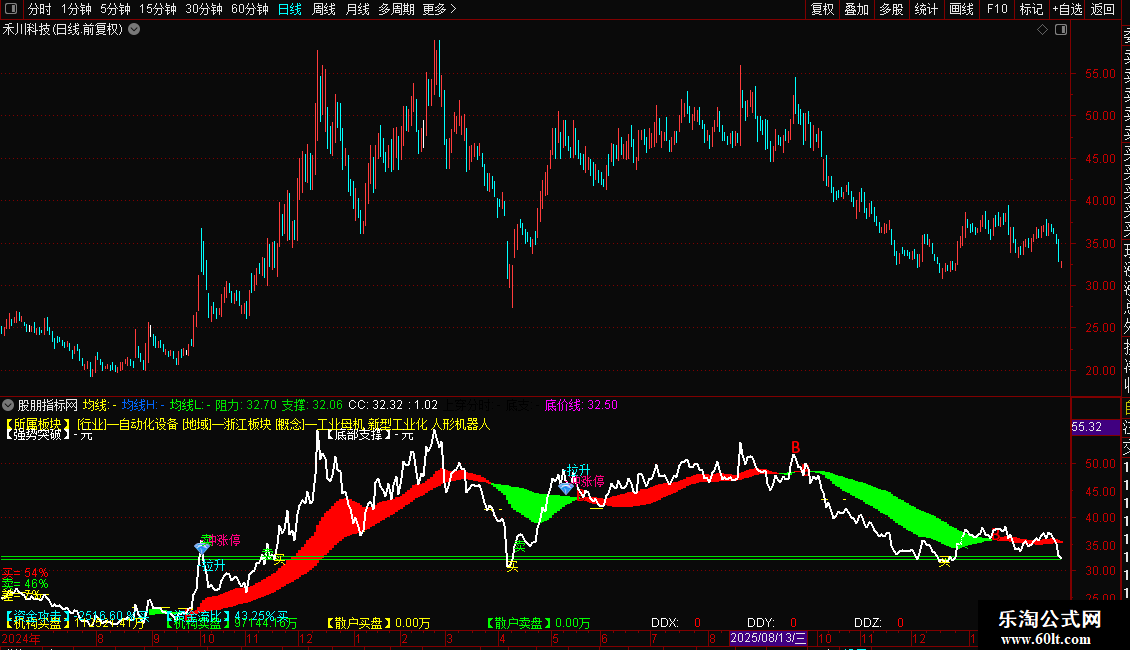Screen dimensions: 1130x650
Task: Click the 55.32 price marker box
Action: 1095,427
